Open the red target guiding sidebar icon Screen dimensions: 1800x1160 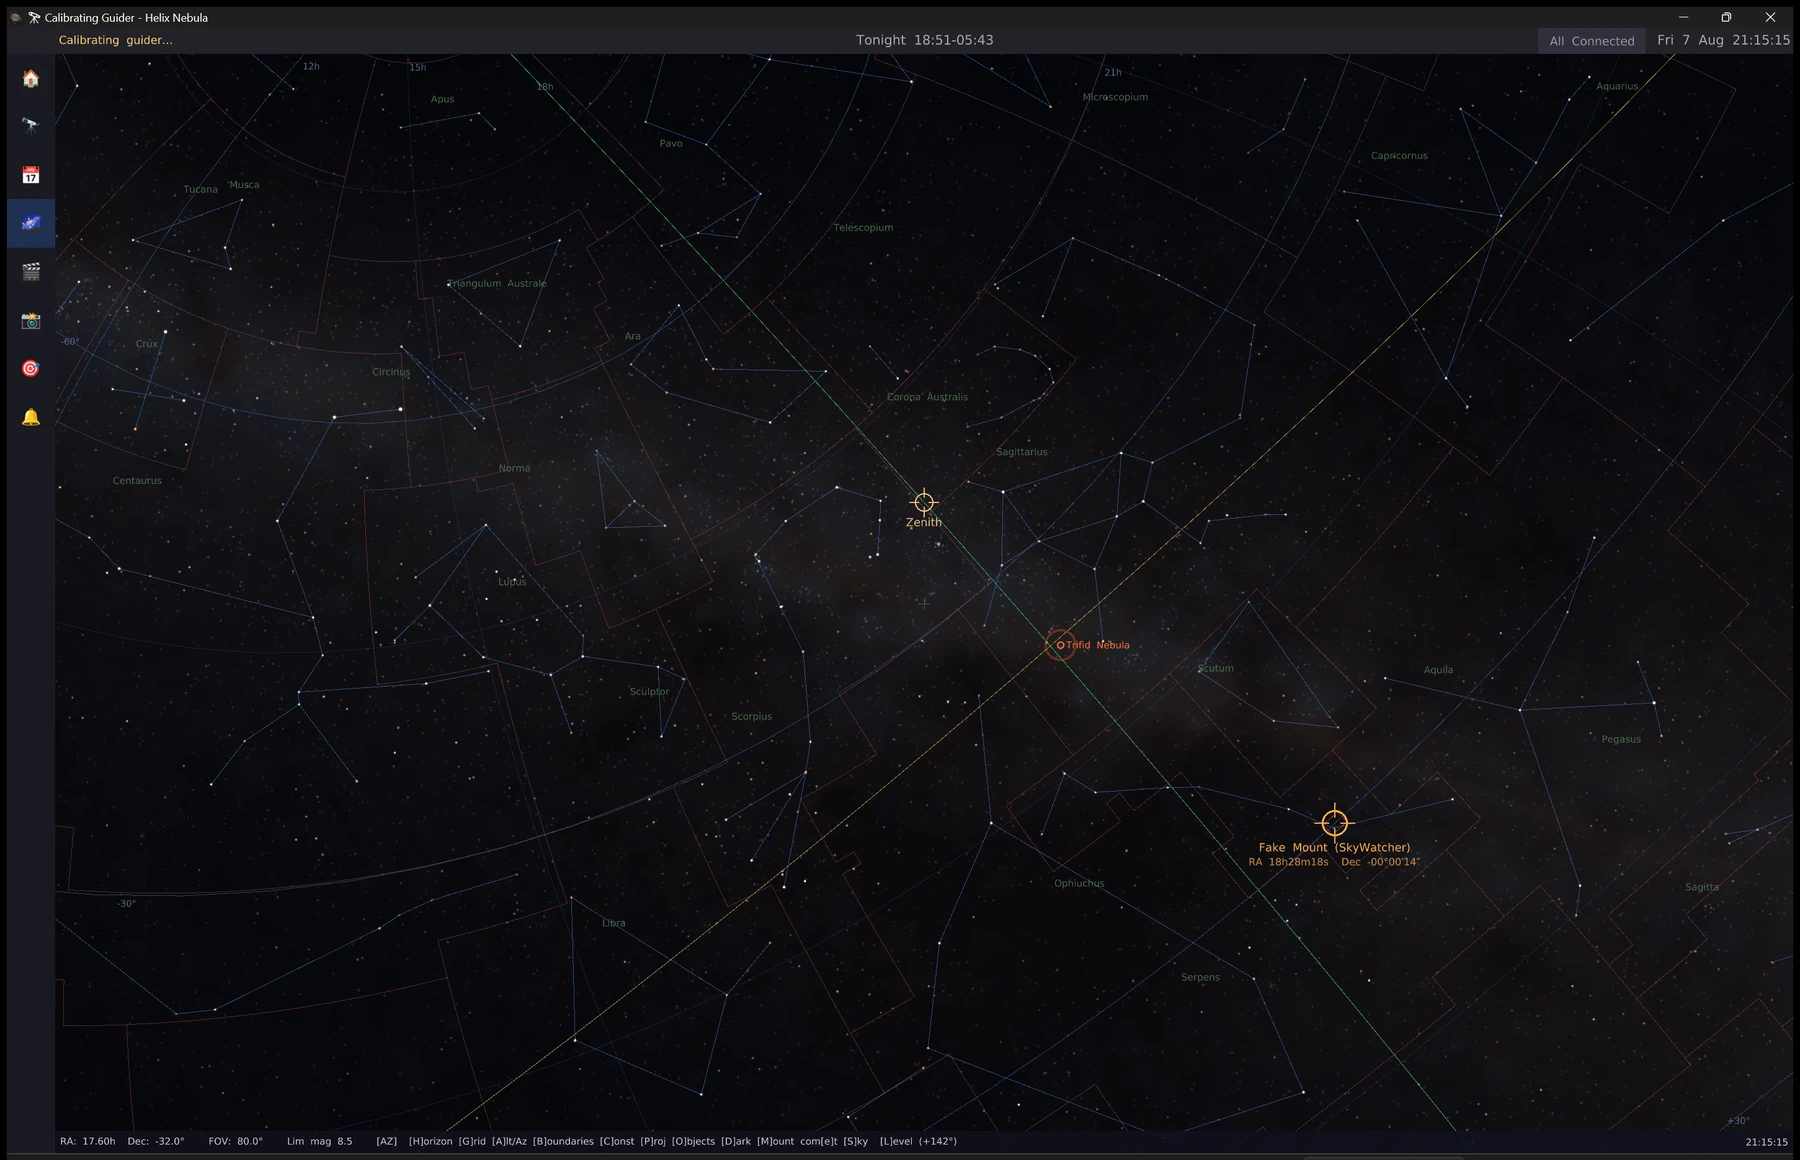(31, 368)
